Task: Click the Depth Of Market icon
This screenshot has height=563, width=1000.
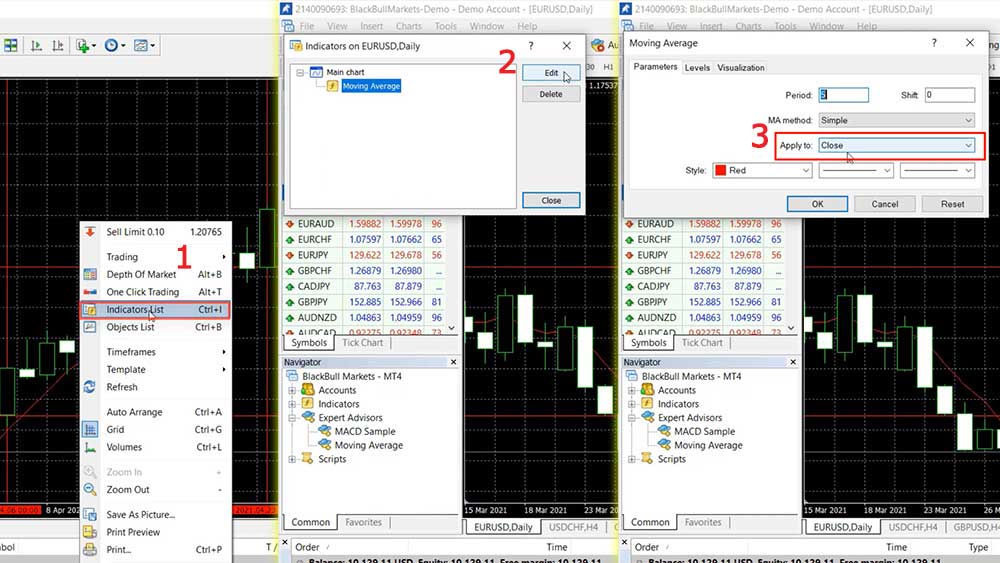Action: click(x=90, y=274)
